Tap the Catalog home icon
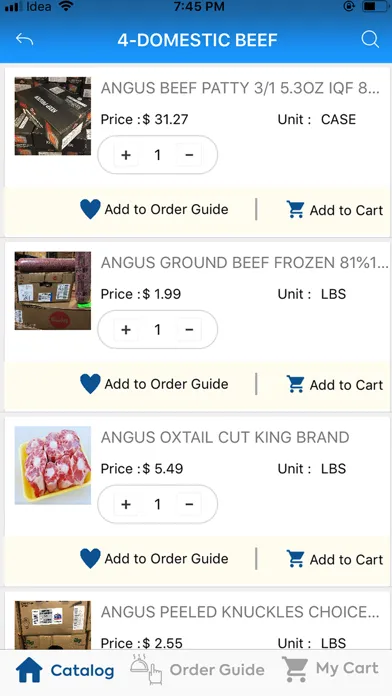 29,670
